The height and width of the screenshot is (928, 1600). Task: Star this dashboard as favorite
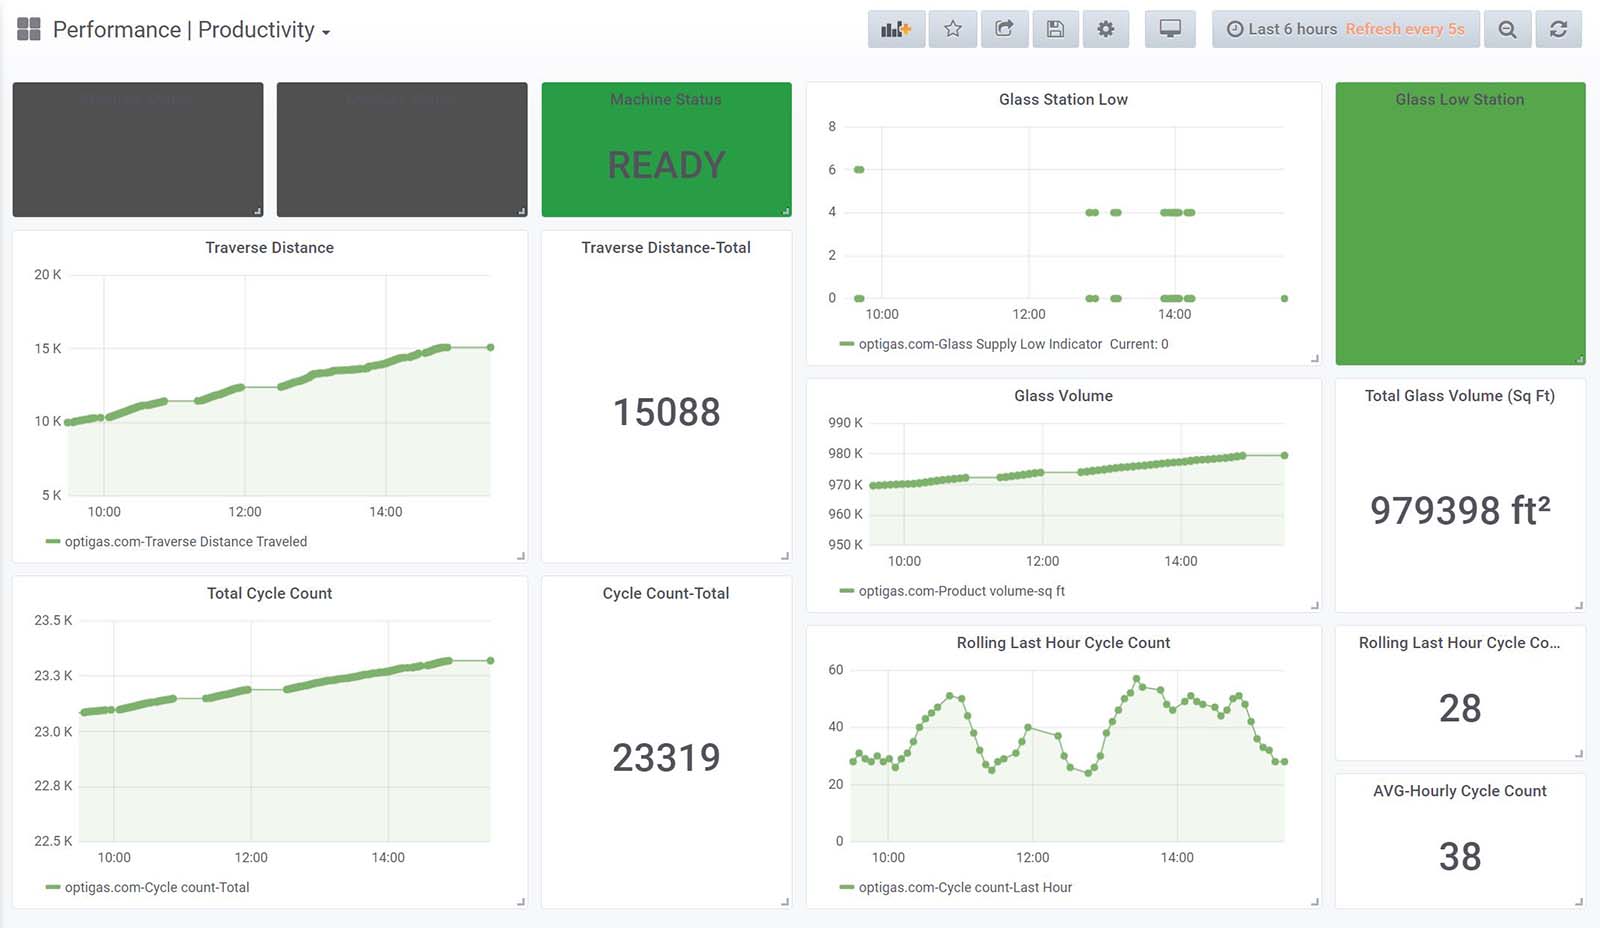click(x=953, y=29)
